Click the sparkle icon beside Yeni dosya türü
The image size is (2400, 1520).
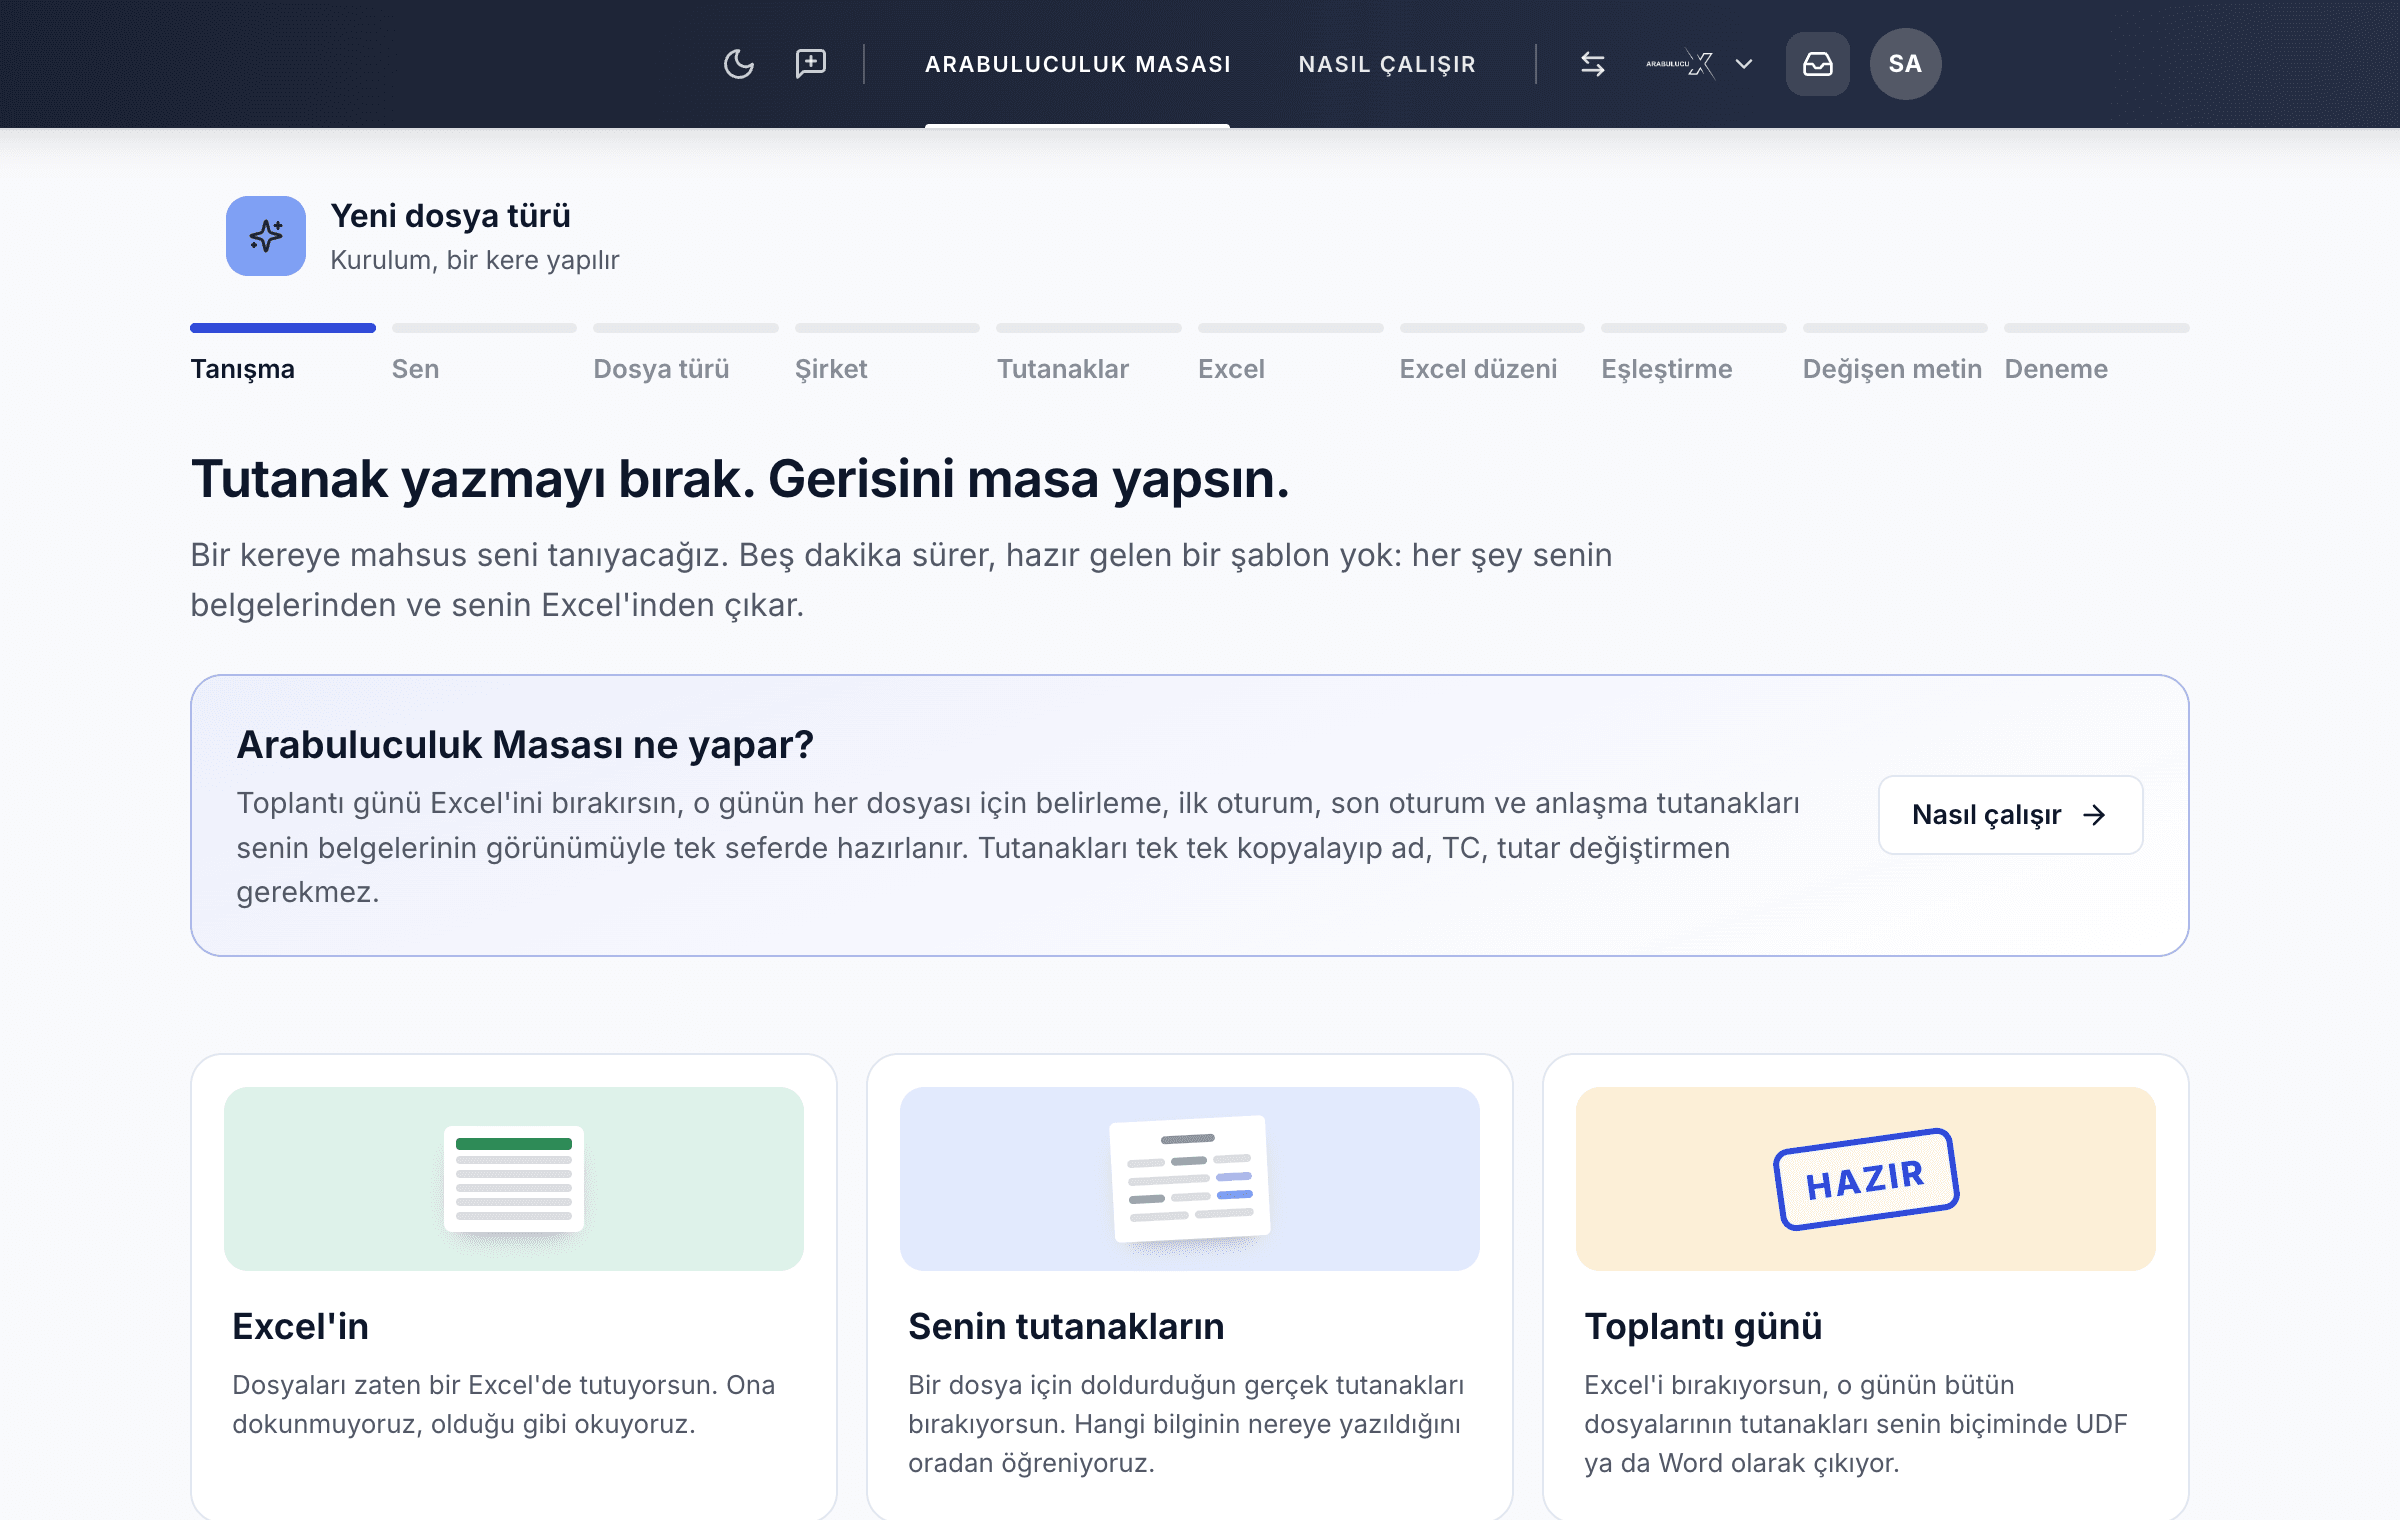(266, 236)
